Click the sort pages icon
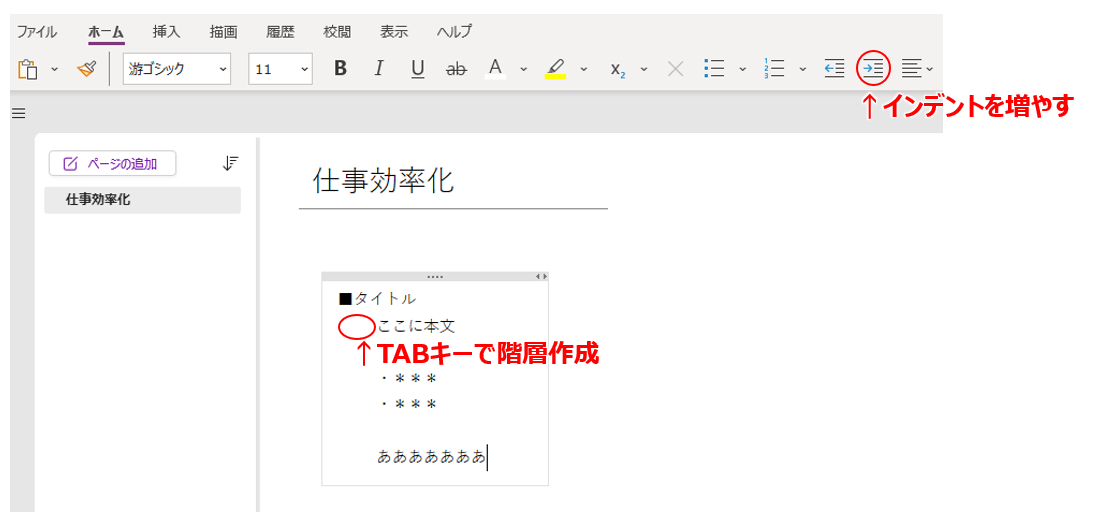This screenshot has width=1093, height=519. coord(231,164)
